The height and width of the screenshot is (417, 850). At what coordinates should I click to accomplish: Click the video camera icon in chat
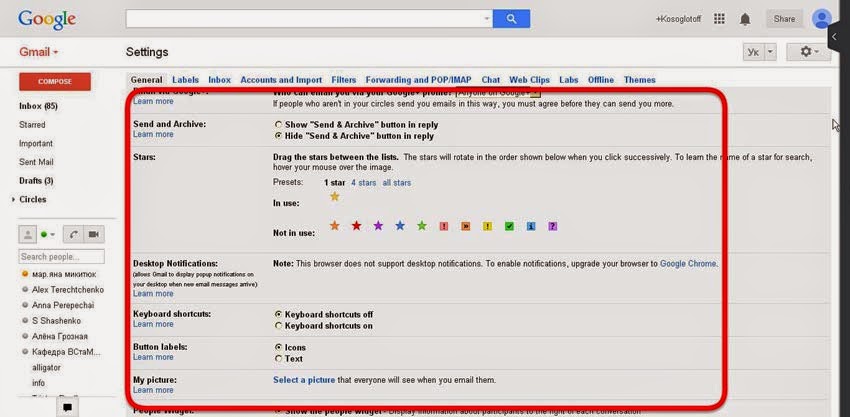click(94, 234)
